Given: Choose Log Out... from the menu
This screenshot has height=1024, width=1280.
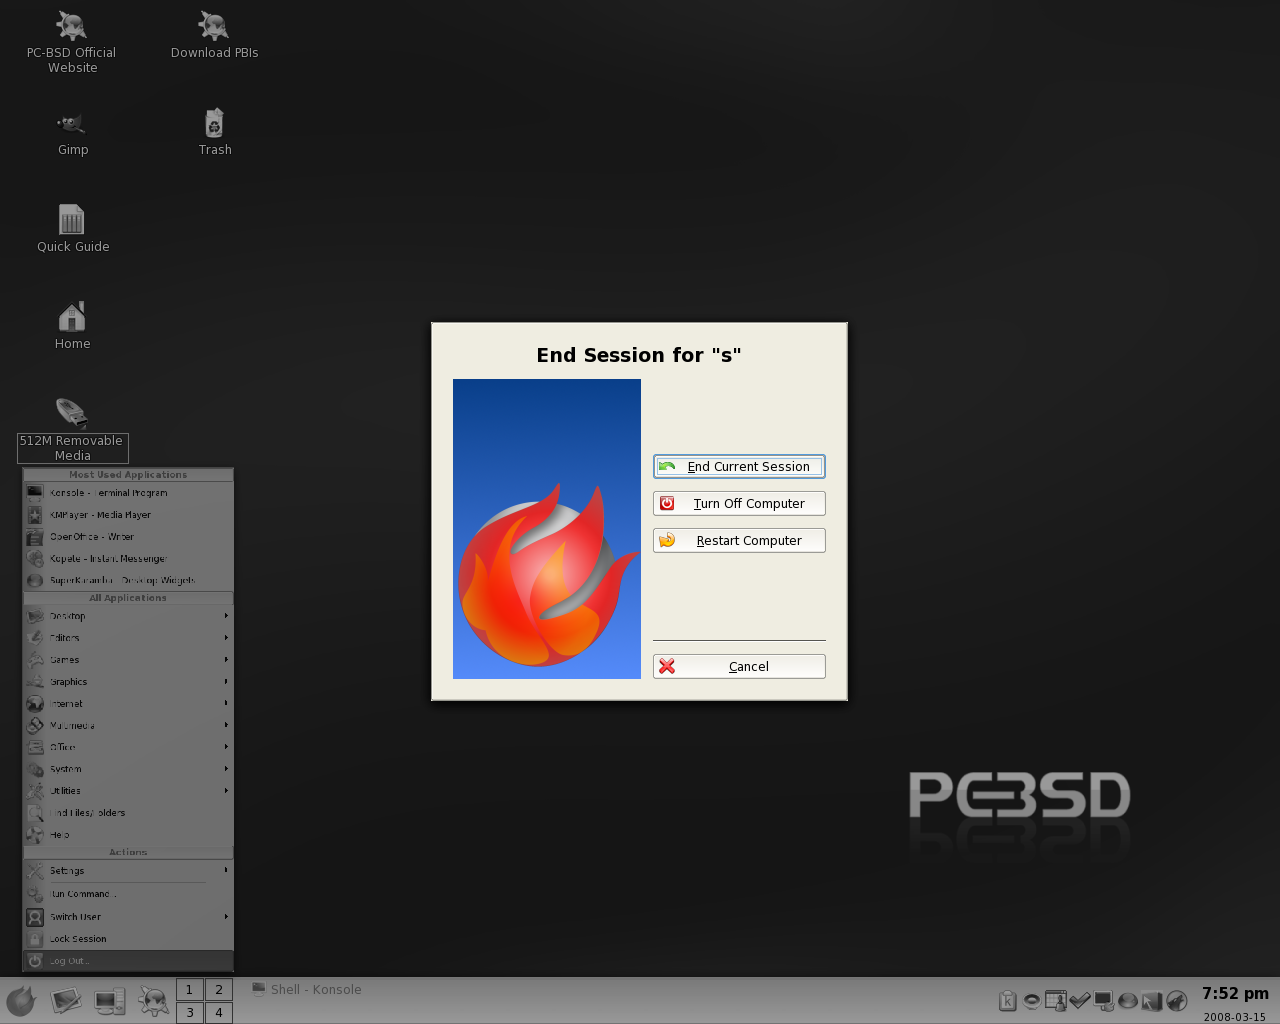Looking at the screenshot, I should point(128,961).
